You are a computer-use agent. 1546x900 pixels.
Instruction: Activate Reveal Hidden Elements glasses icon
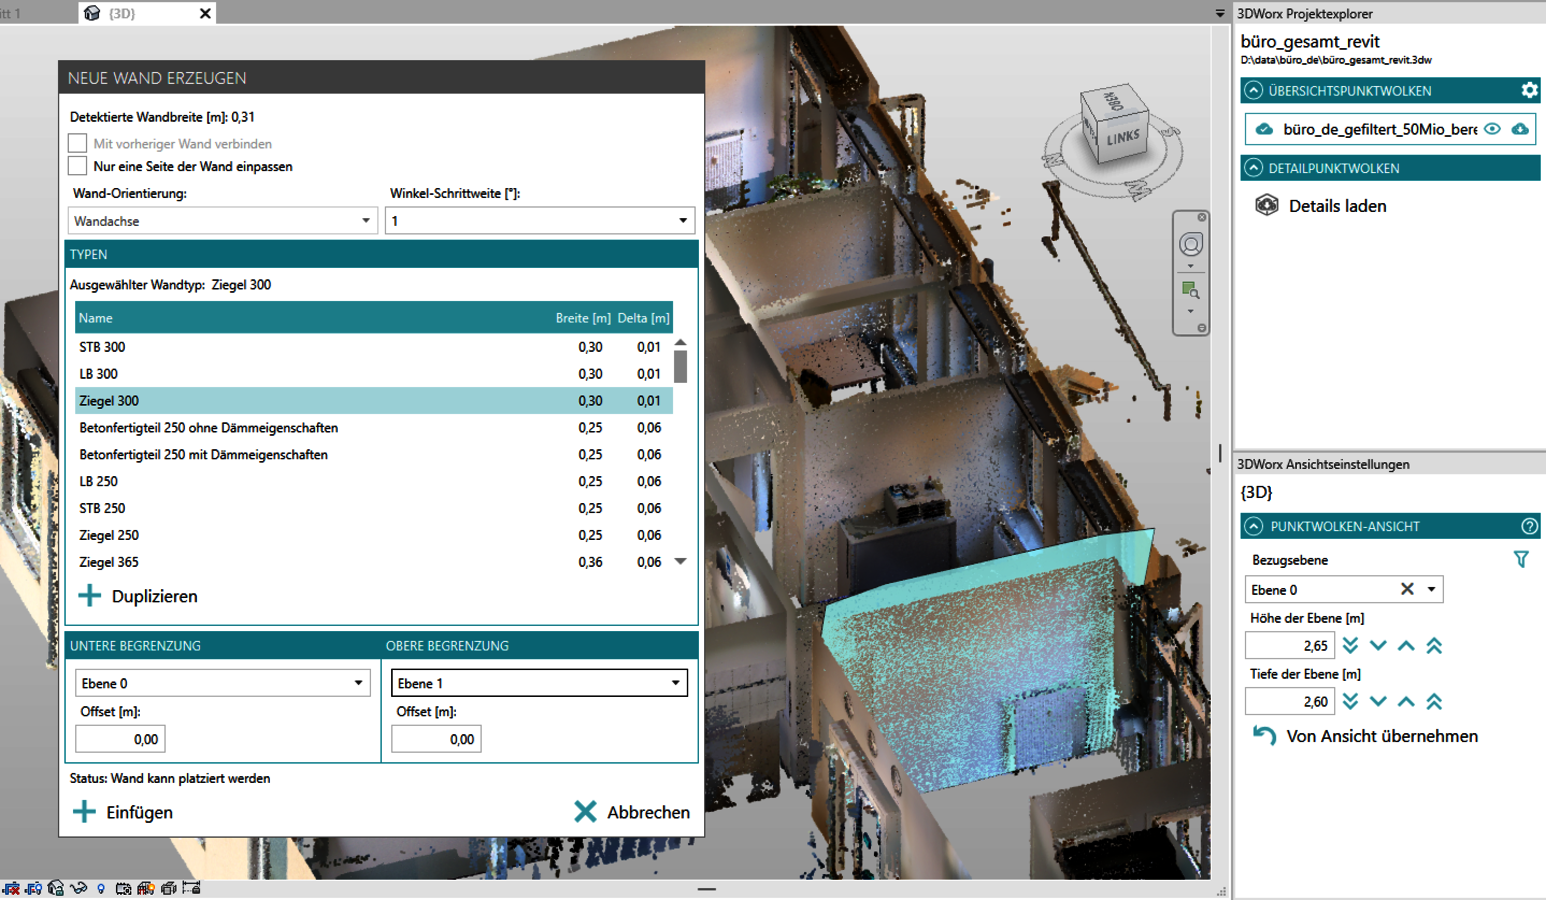click(77, 889)
